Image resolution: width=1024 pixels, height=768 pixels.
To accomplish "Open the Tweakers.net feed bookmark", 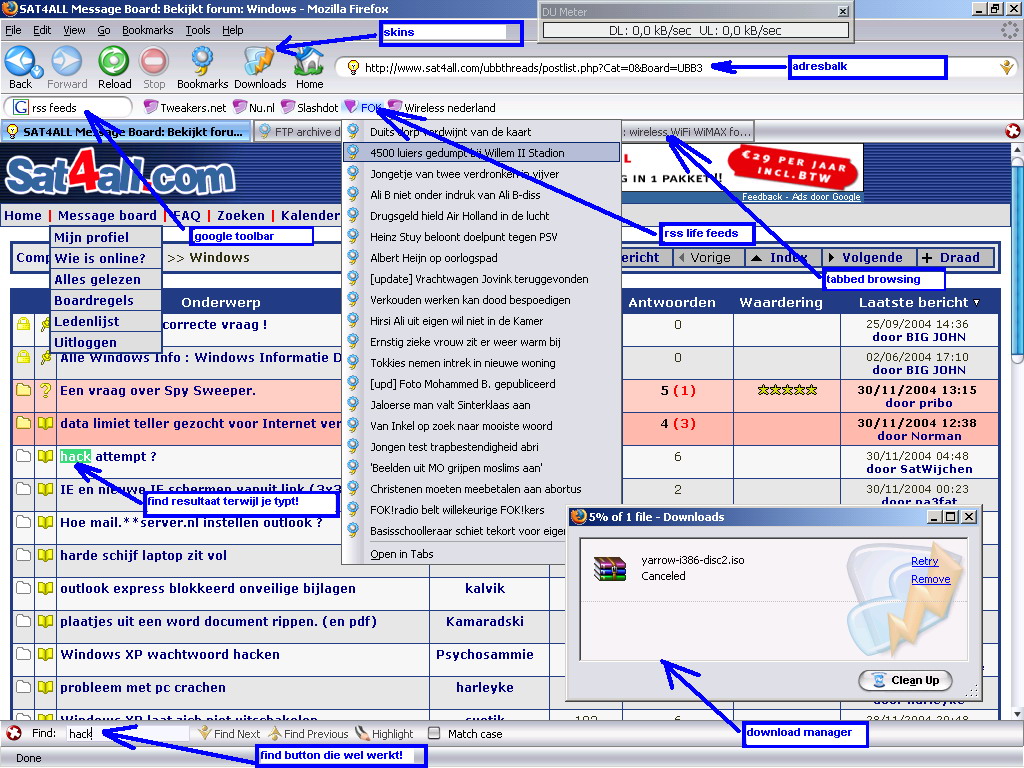I will [x=185, y=107].
